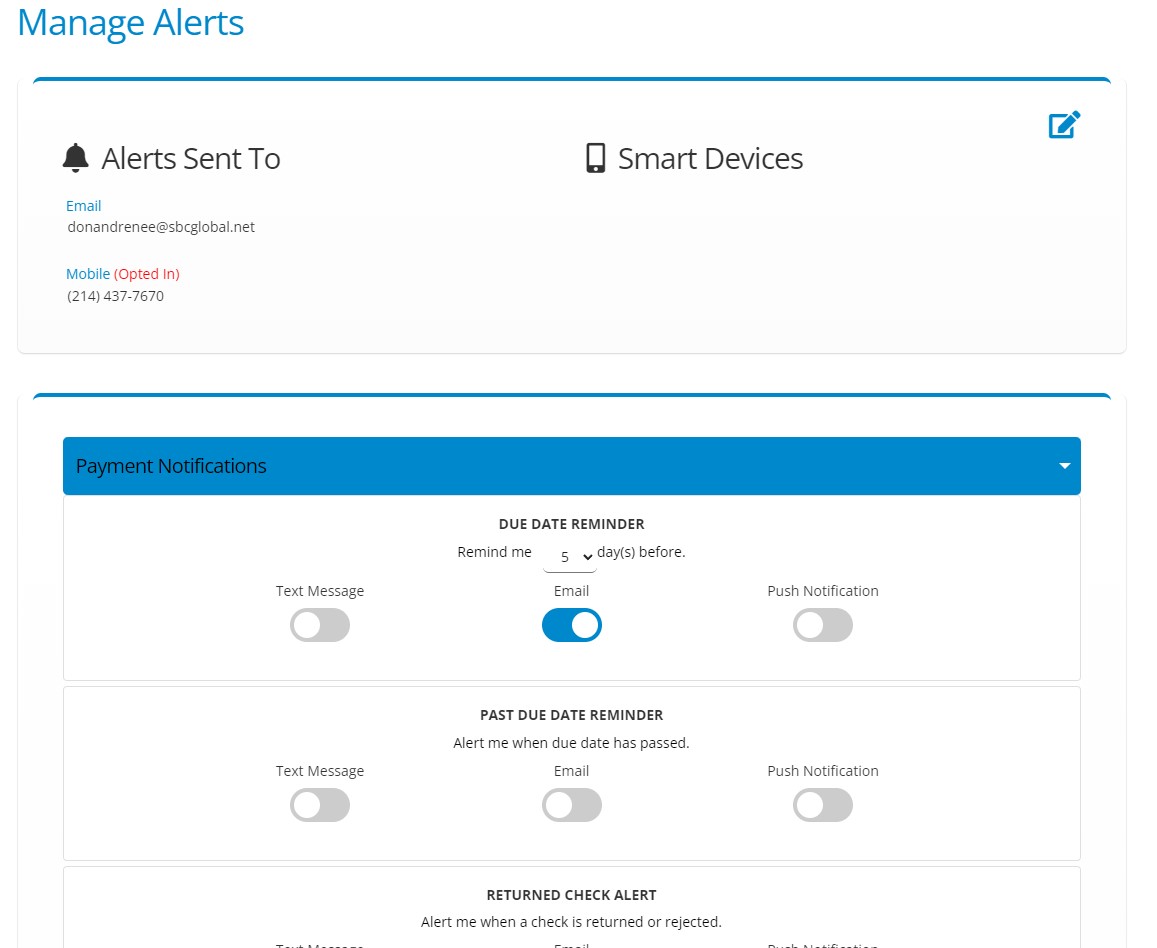This screenshot has width=1157, height=948.
Task: Disable Email toggle for Due Date Reminder
Action: tap(572, 625)
